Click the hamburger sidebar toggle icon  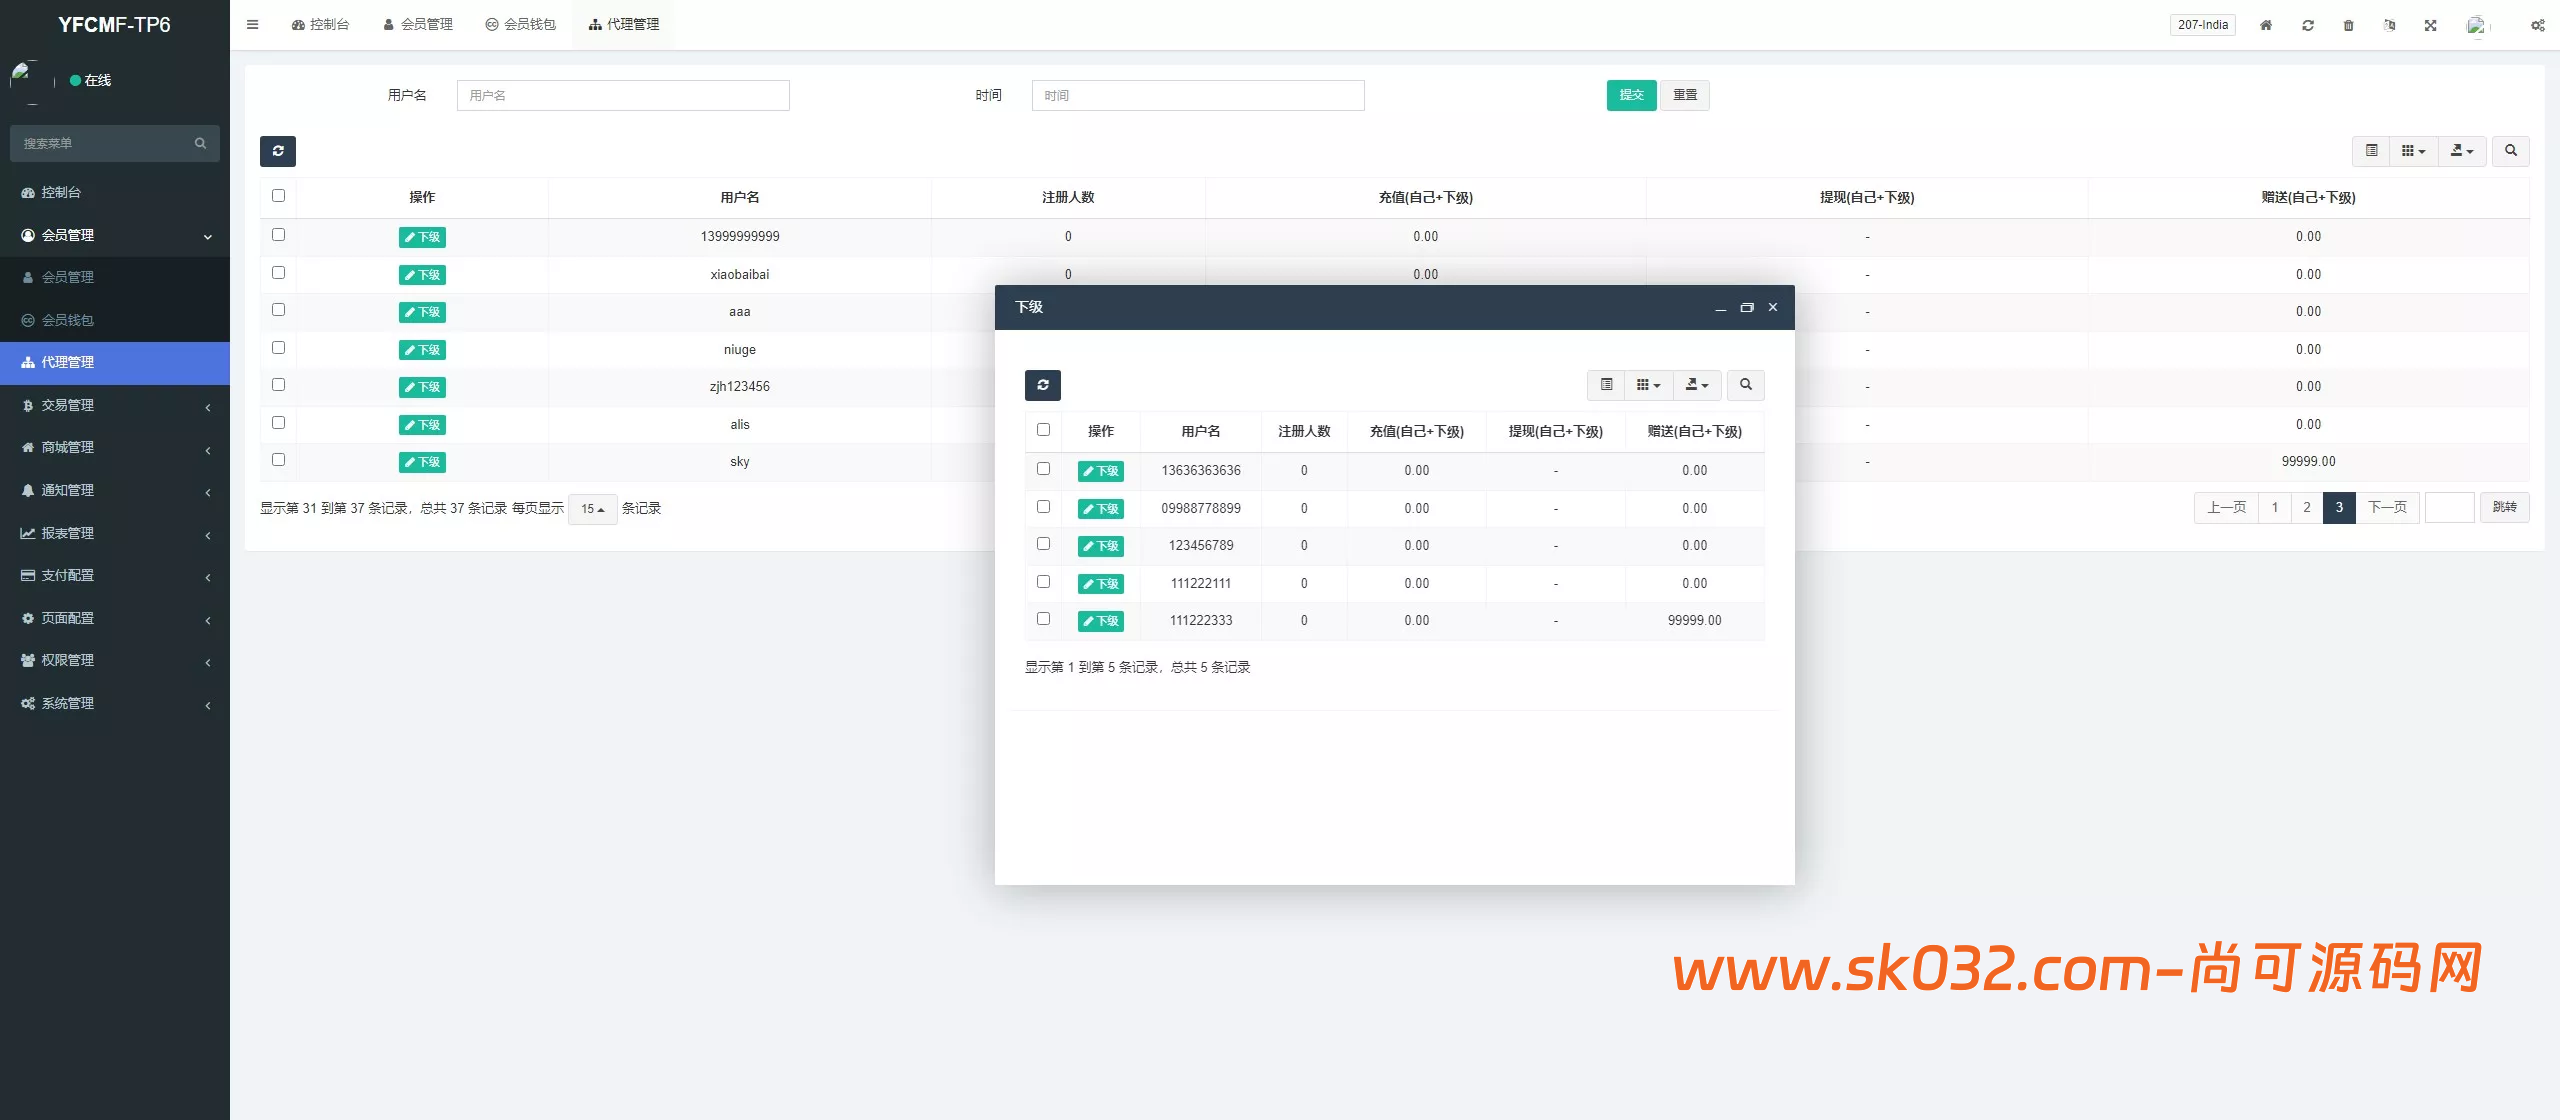tap(252, 25)
